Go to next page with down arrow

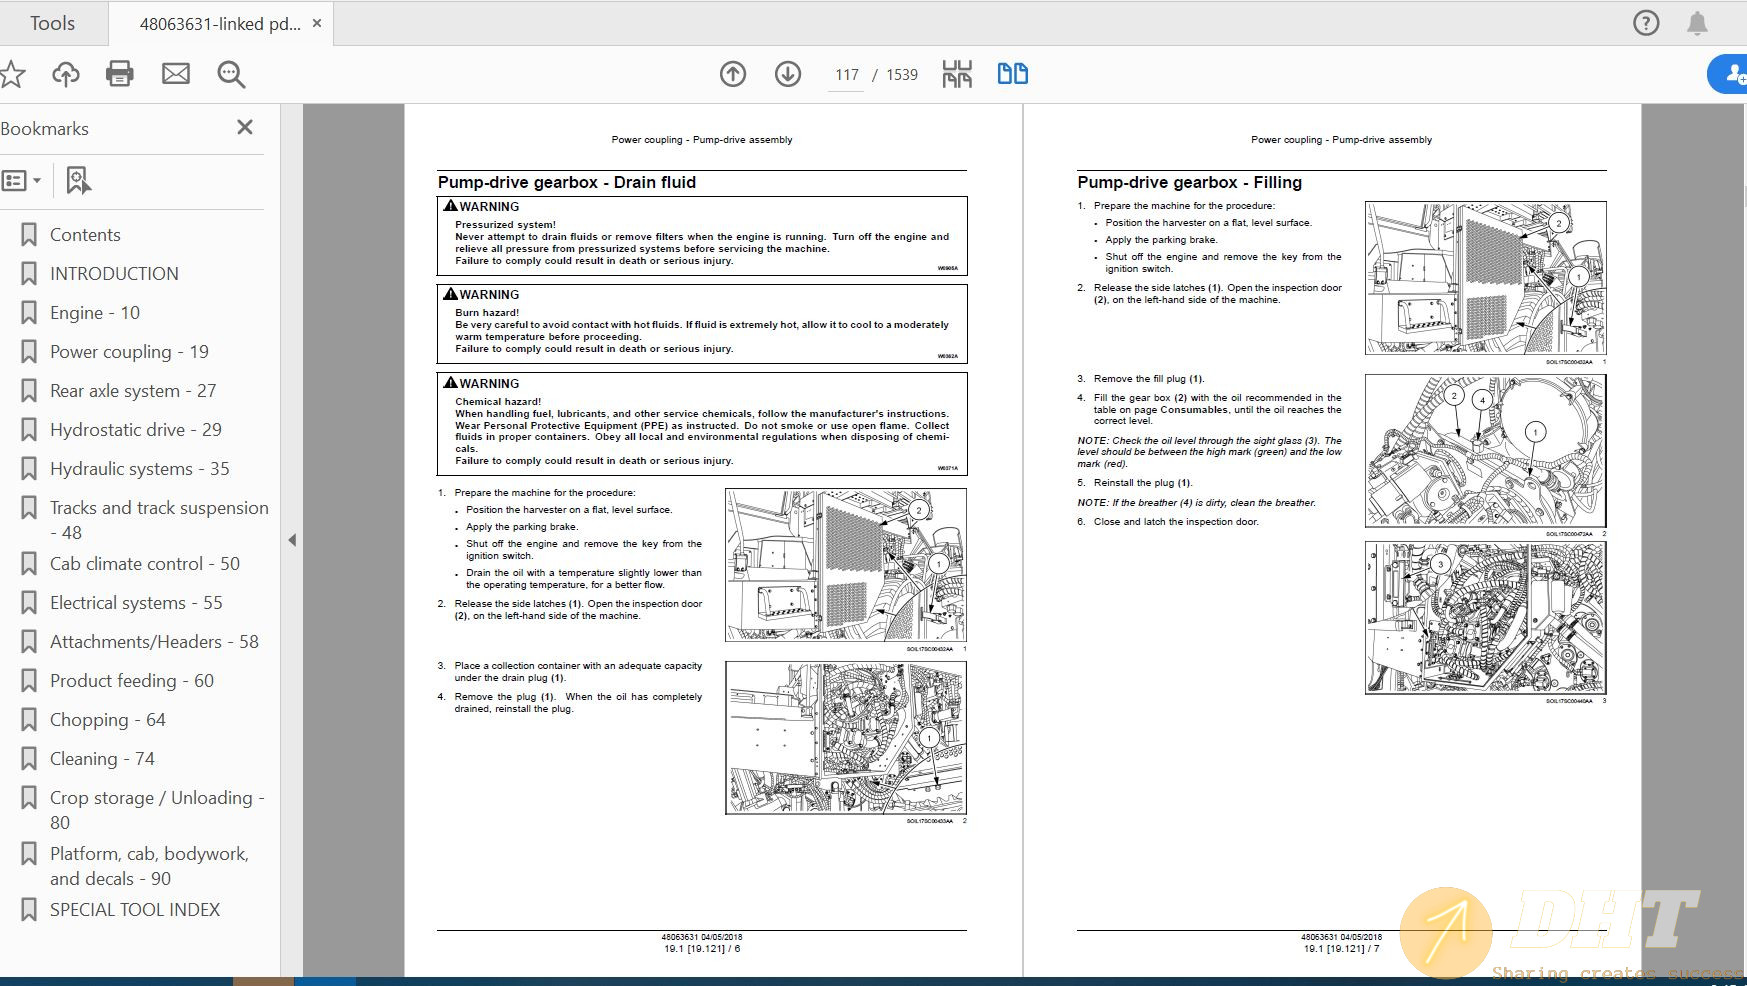788,74
